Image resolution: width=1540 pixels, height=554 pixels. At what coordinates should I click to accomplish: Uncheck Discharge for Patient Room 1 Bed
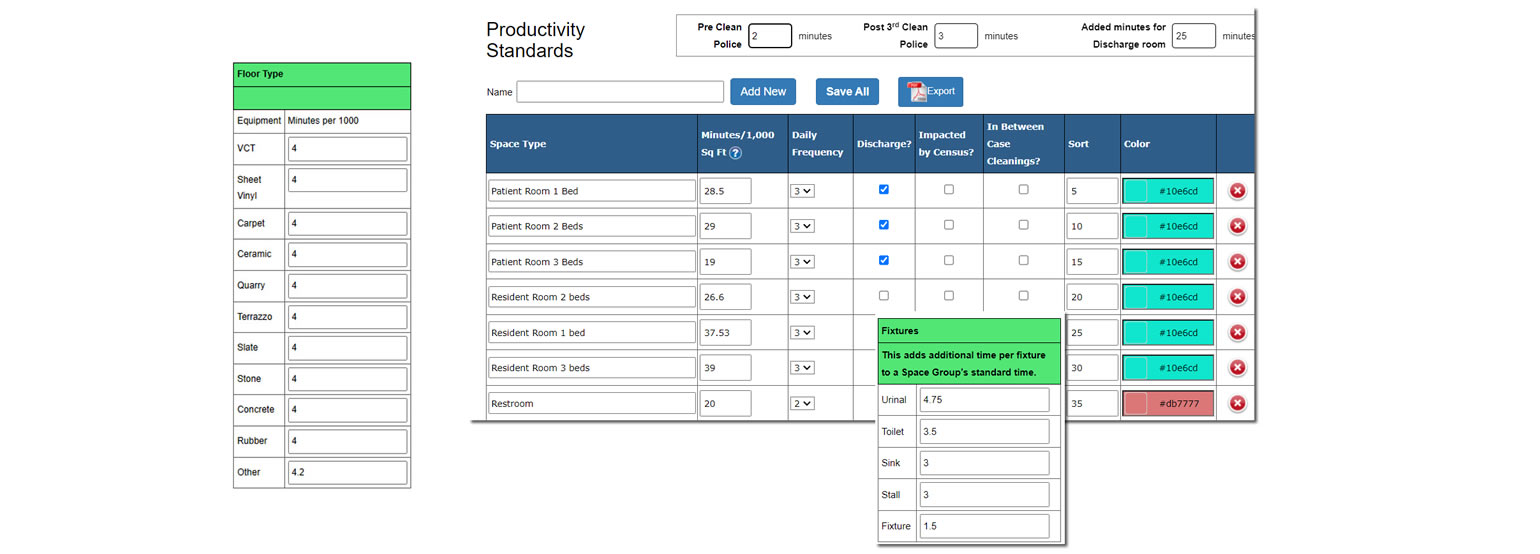click(x=883, y=189)
